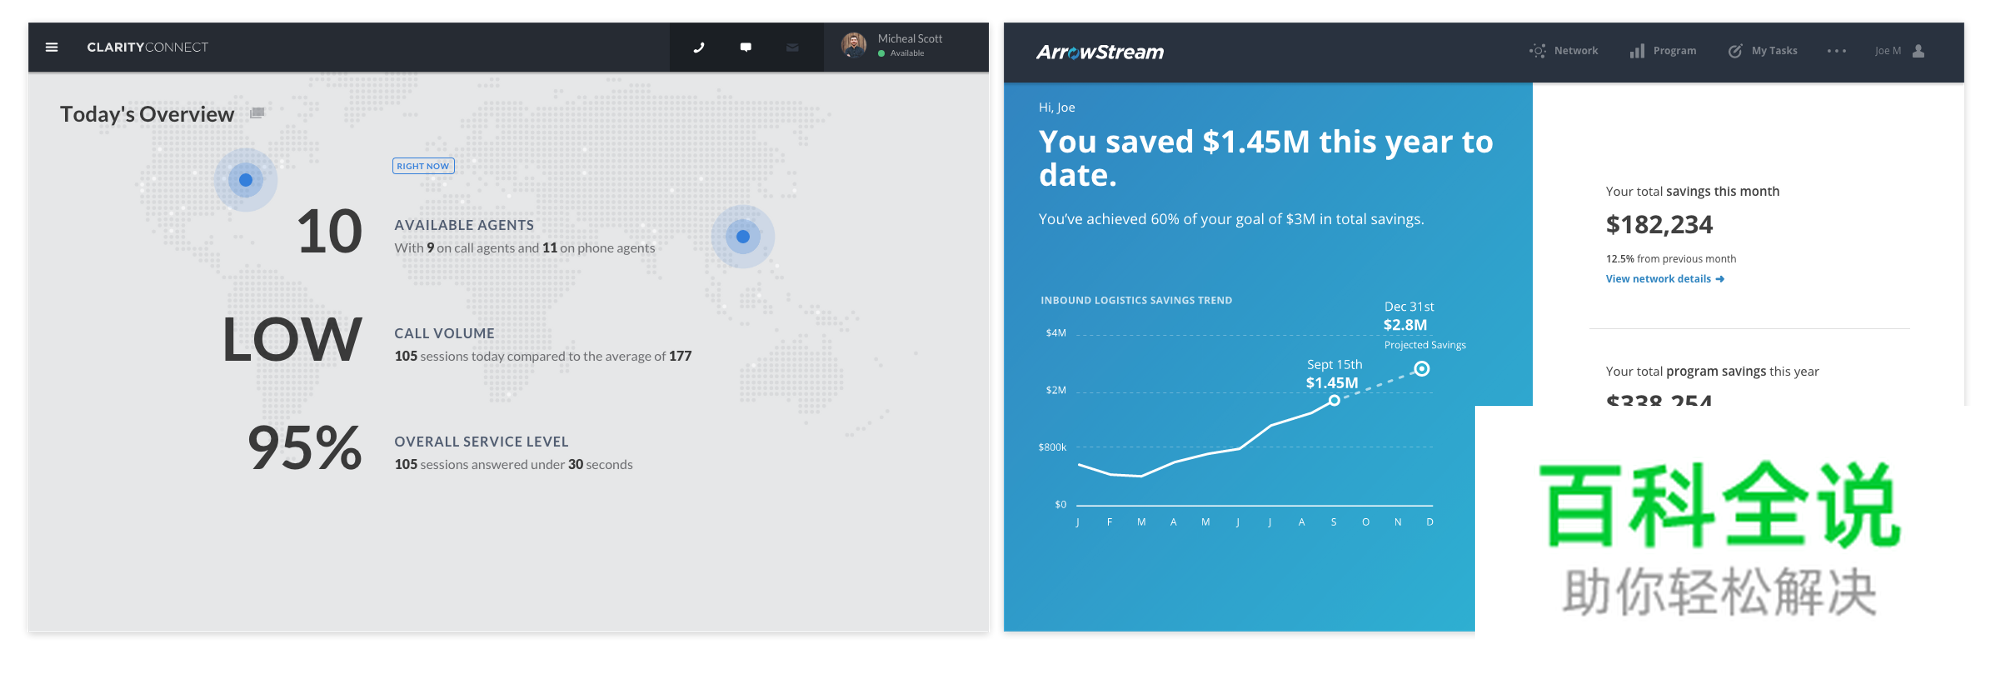Click the ClarityConnect logo text
Image resolution: width=2000 pixels, height=673 pixels.
(x=147, y=47)
